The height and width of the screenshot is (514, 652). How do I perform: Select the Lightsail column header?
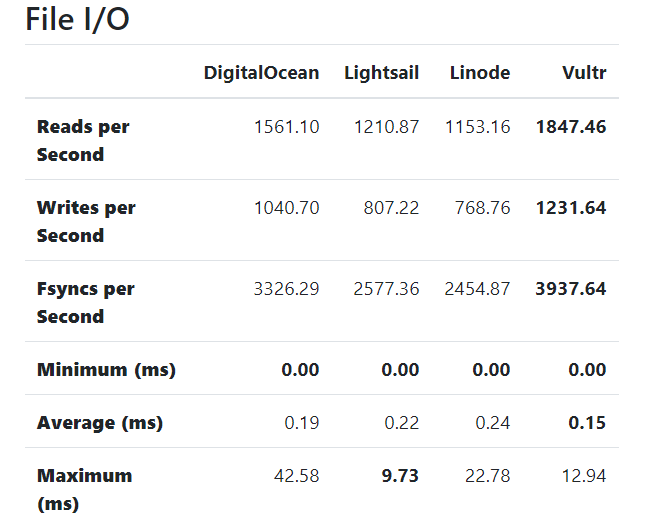[x=381, y=72]
